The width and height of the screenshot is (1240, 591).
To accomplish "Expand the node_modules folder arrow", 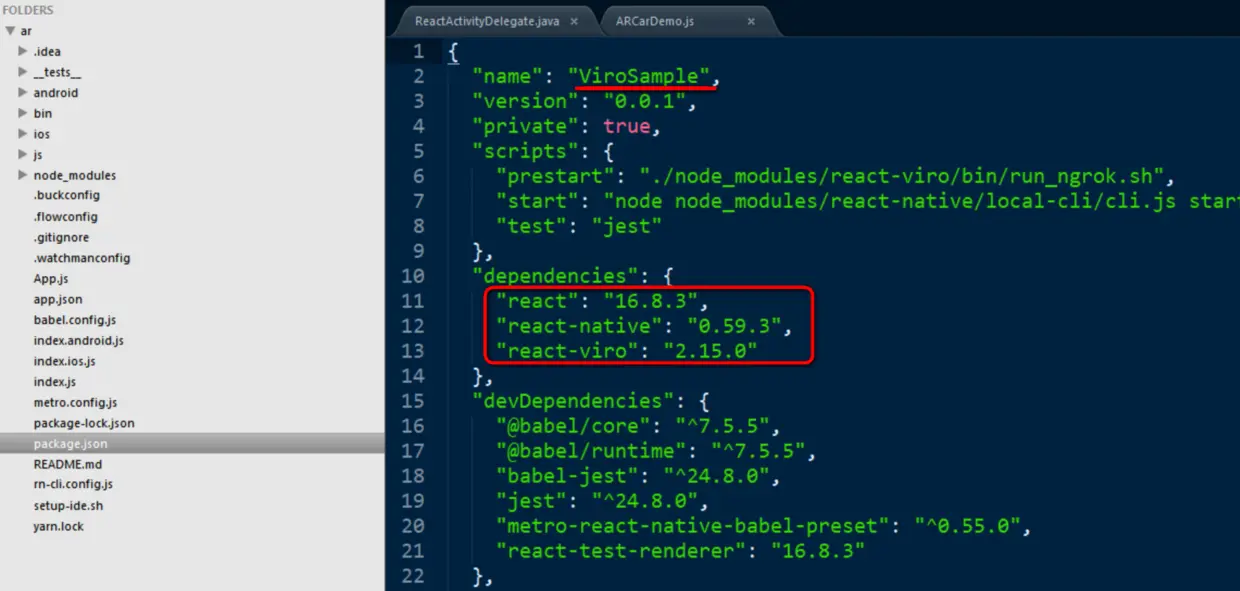I will (23, 175).
